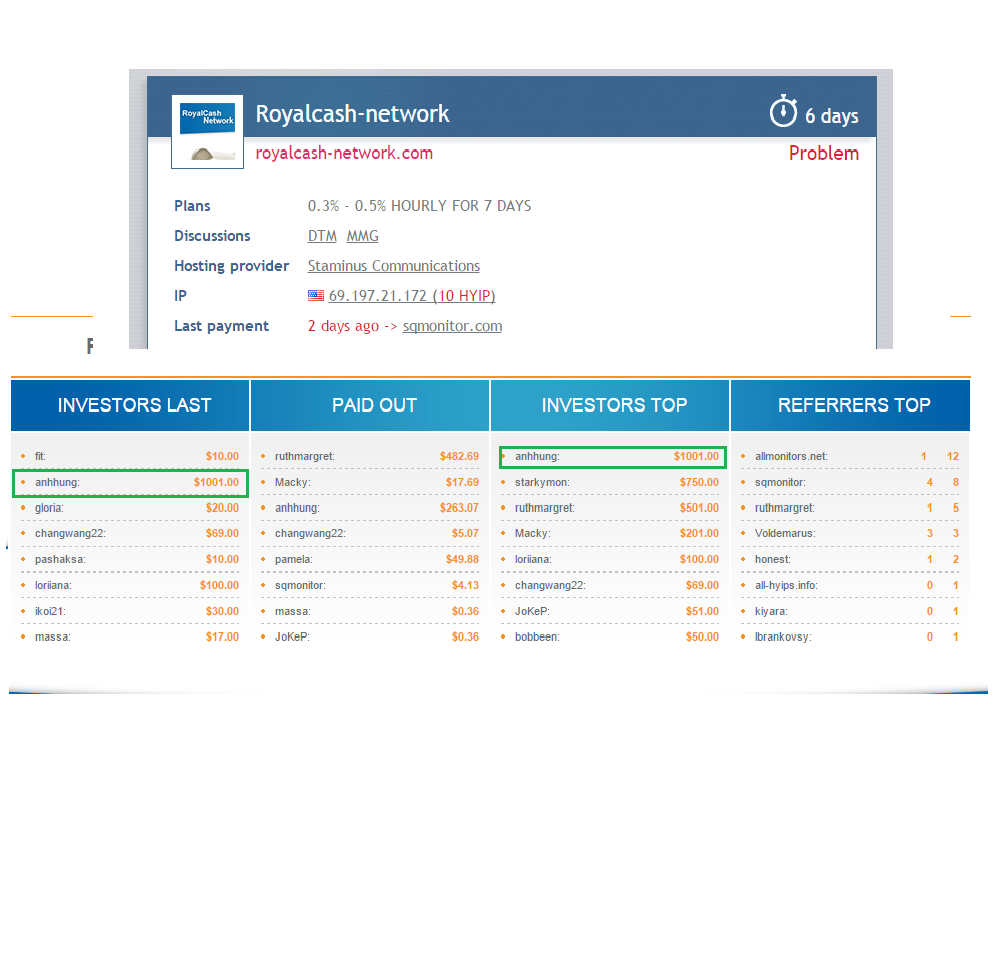Click starkymon: $750.00 row
998x975 pixels.
click(610, 482)
